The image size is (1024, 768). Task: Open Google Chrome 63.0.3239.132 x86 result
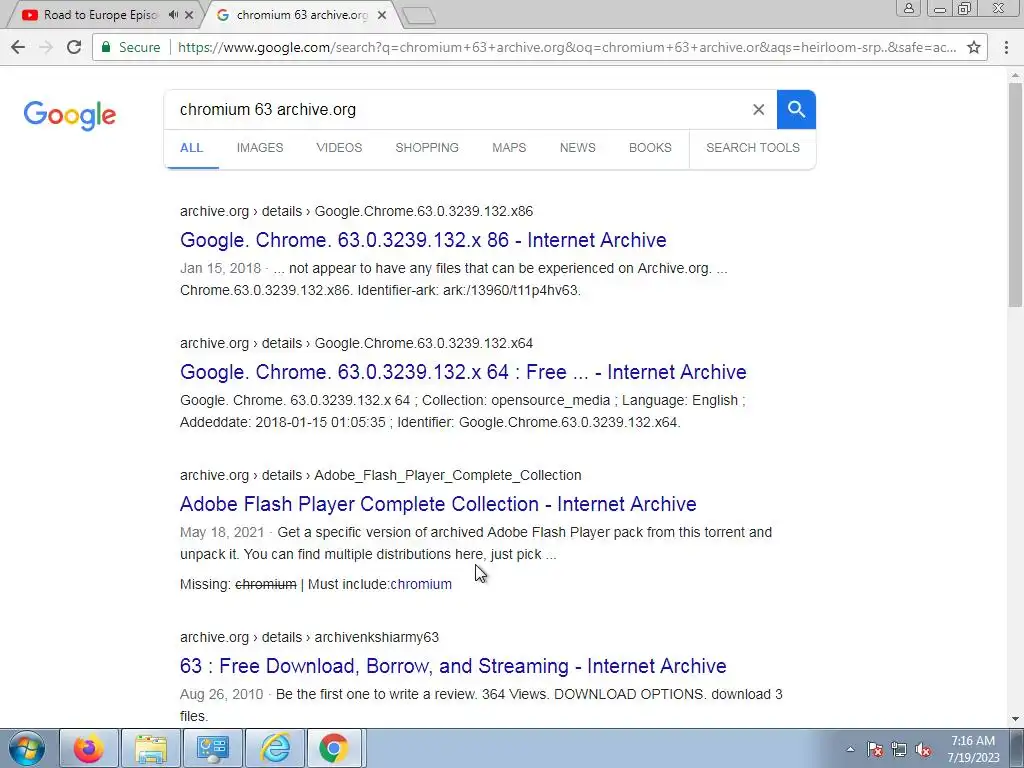click(423, 240)
